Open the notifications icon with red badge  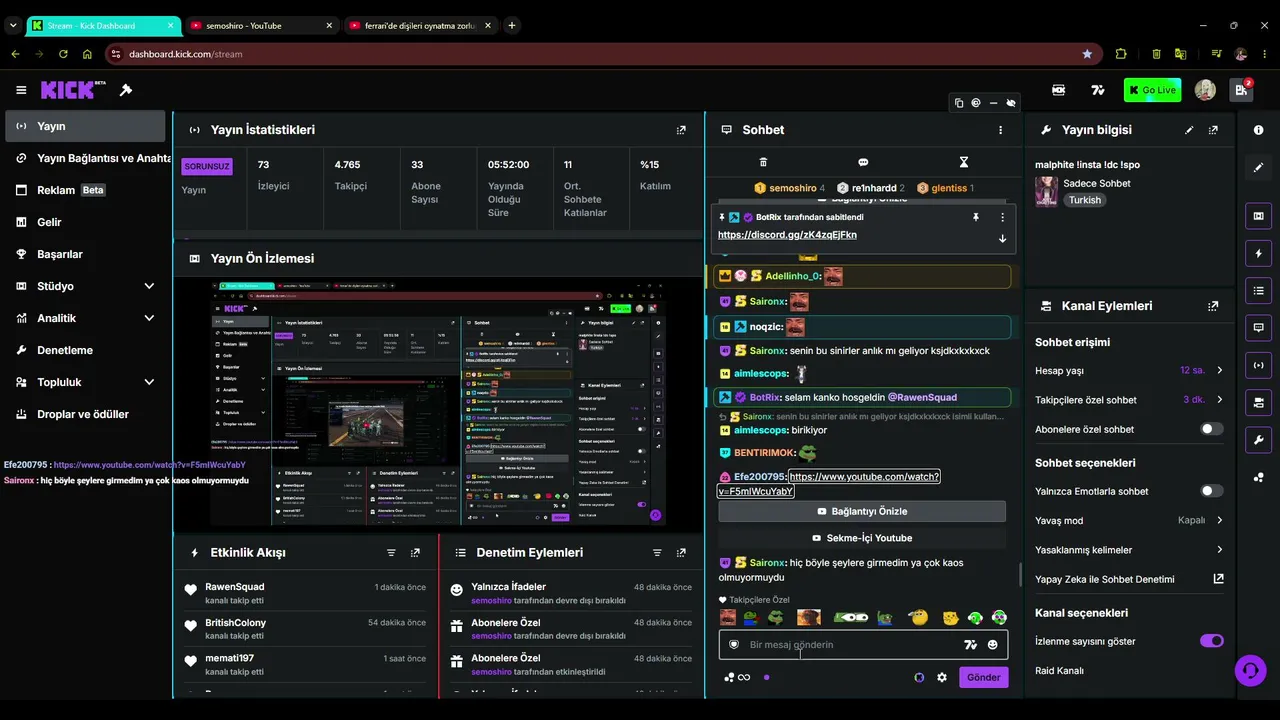tap(1241, 90)
